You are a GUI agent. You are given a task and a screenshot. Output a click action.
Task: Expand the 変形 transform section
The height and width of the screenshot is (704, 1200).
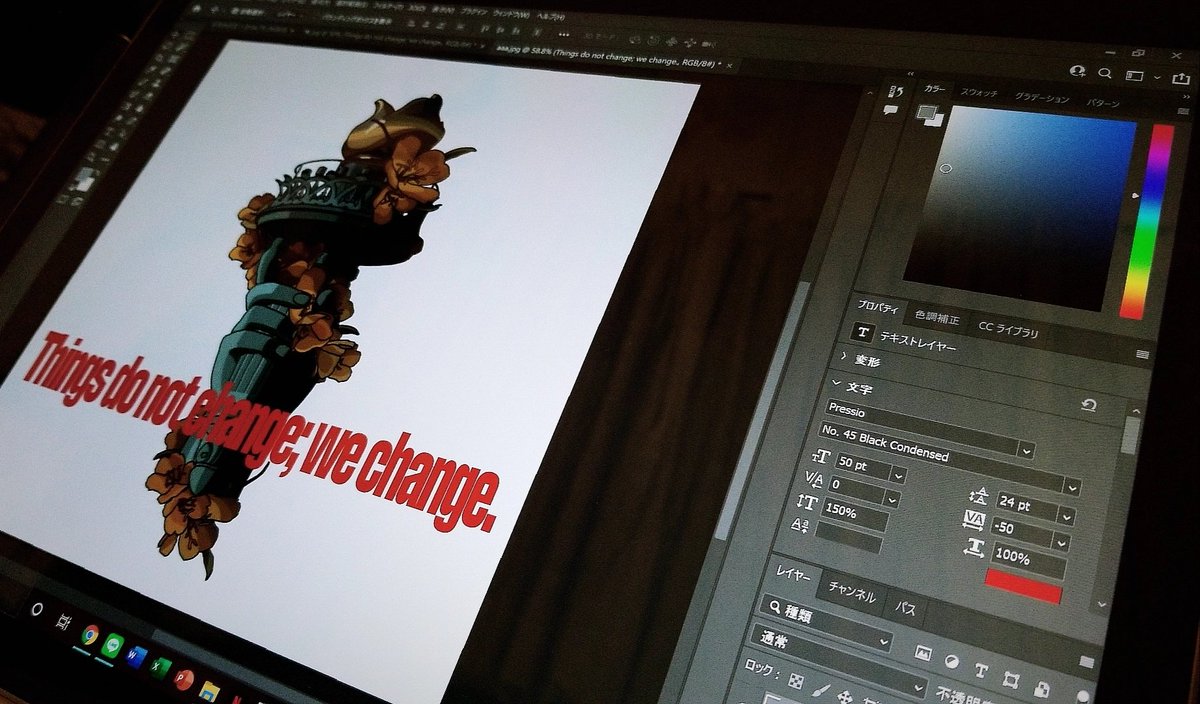pyautogui.click(x=843, y=355)
